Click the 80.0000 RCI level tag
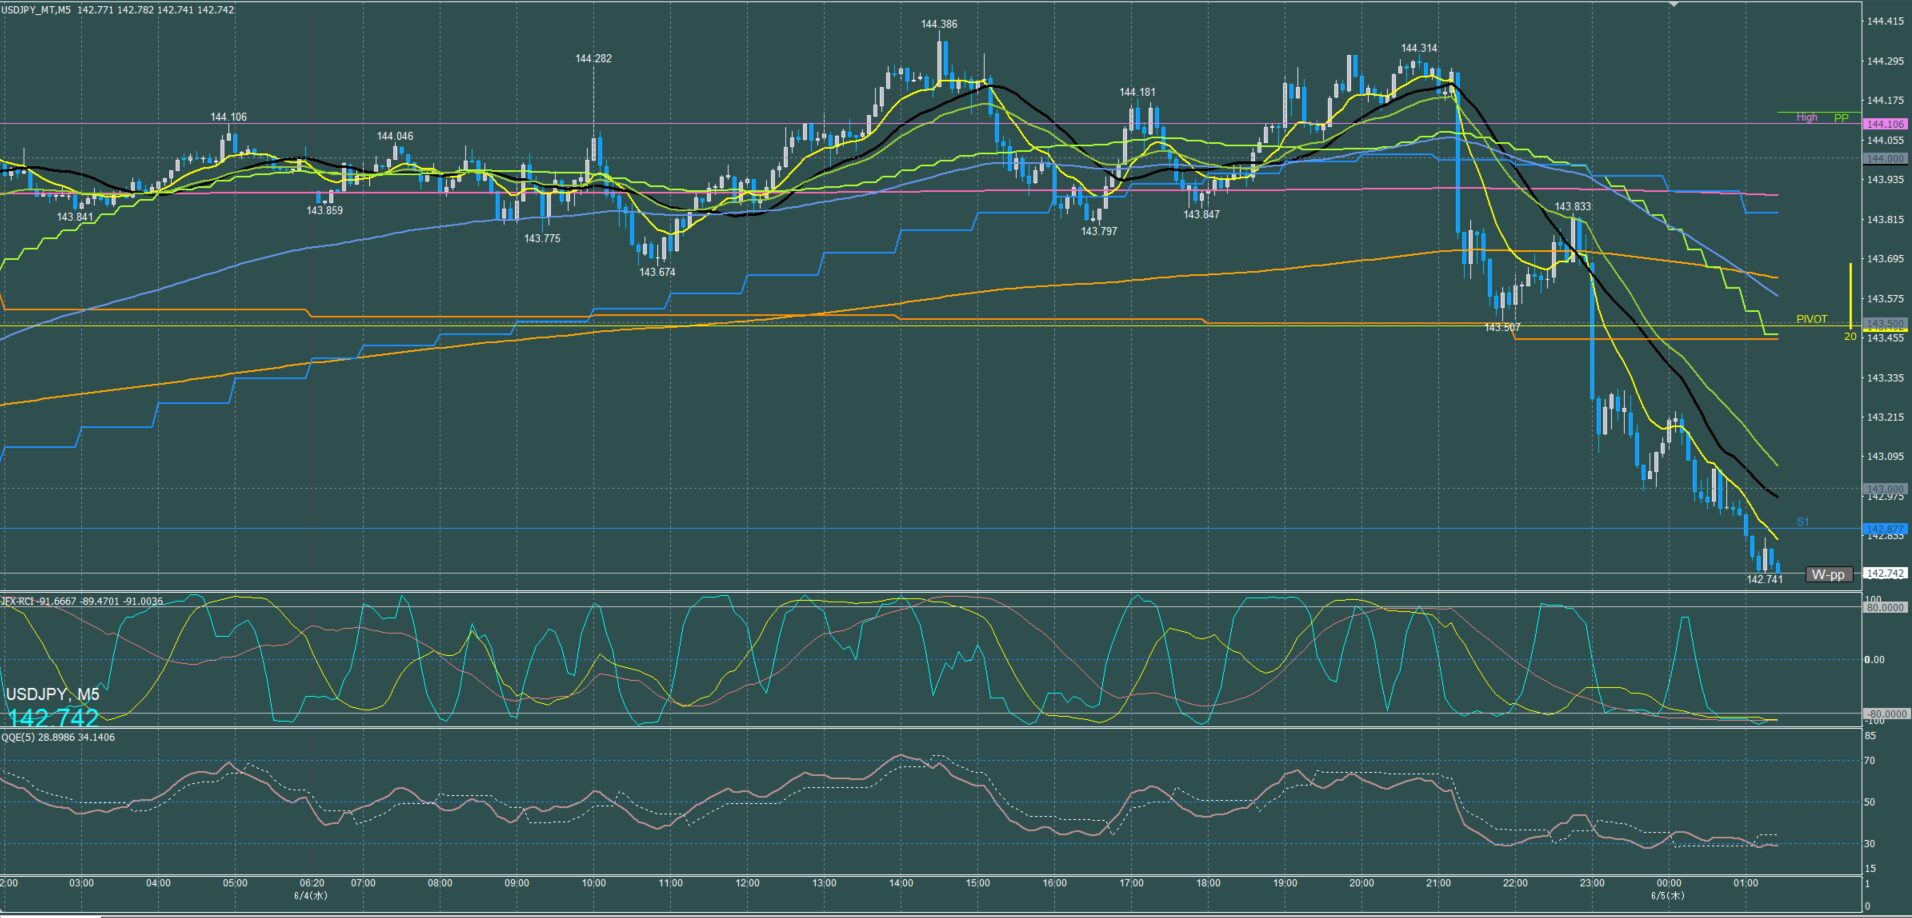The width and height of the screenshot is (1912, 918). point(1886,607)
